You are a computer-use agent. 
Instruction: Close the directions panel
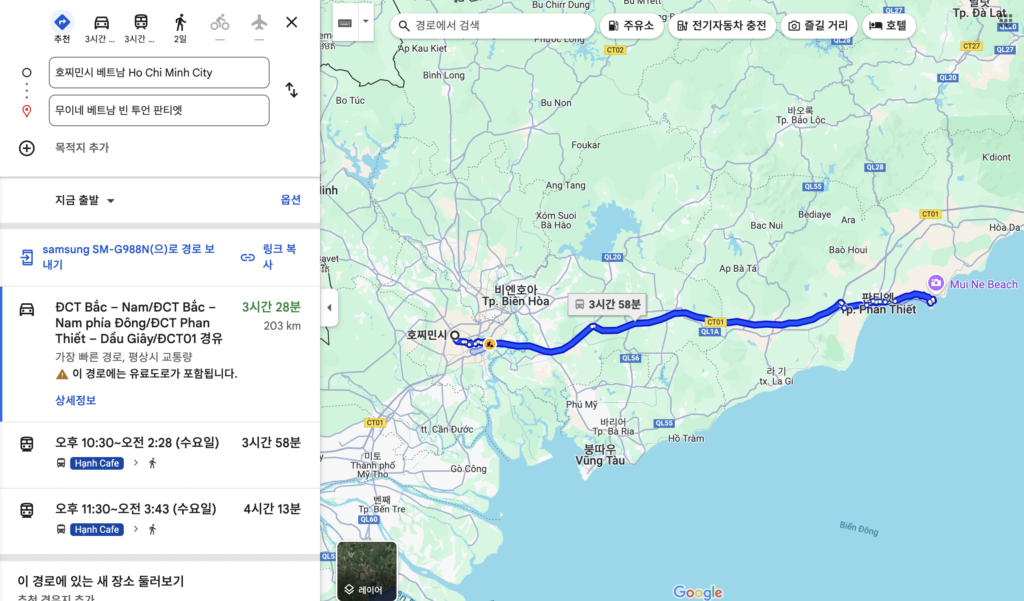pos(292,22)
